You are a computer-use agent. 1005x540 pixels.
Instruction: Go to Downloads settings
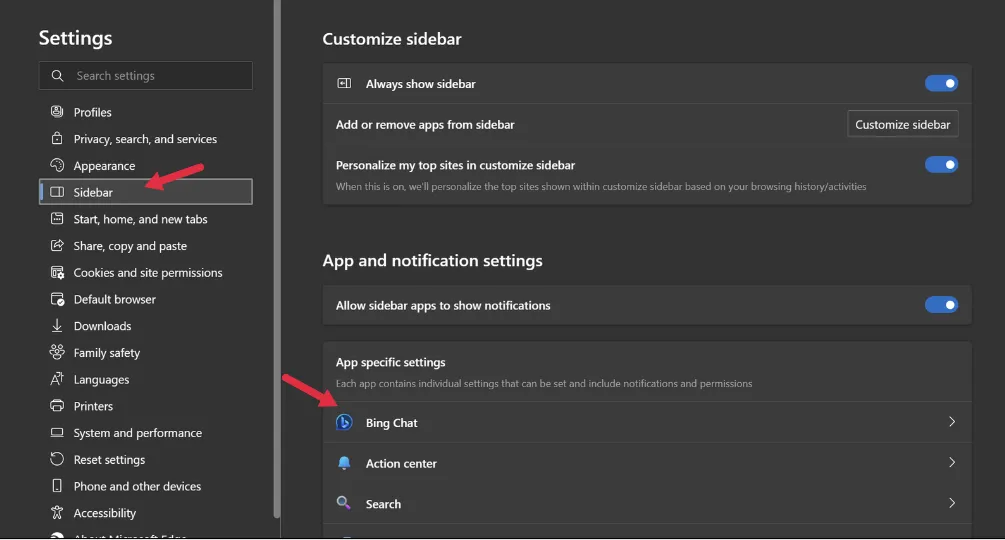coord(145,326)
